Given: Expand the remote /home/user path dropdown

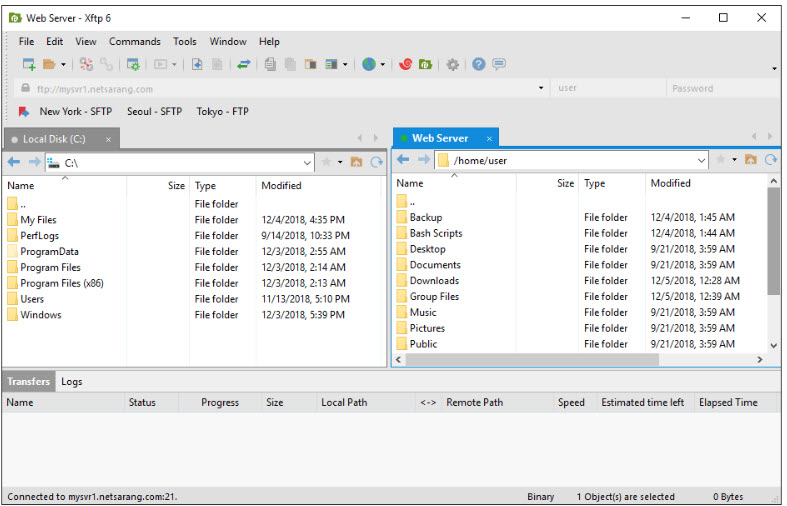Looking at the screenshot, I should coord(701,160).
